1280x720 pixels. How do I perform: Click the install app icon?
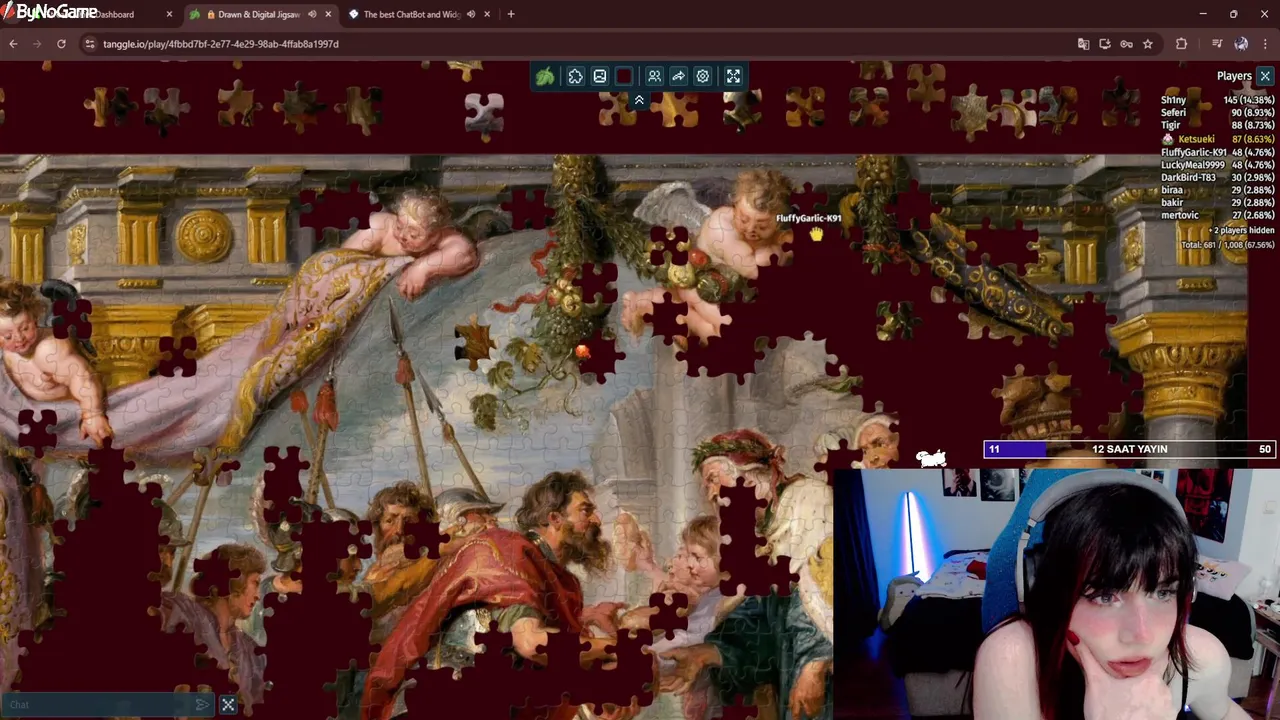(x=1105, y=44)
